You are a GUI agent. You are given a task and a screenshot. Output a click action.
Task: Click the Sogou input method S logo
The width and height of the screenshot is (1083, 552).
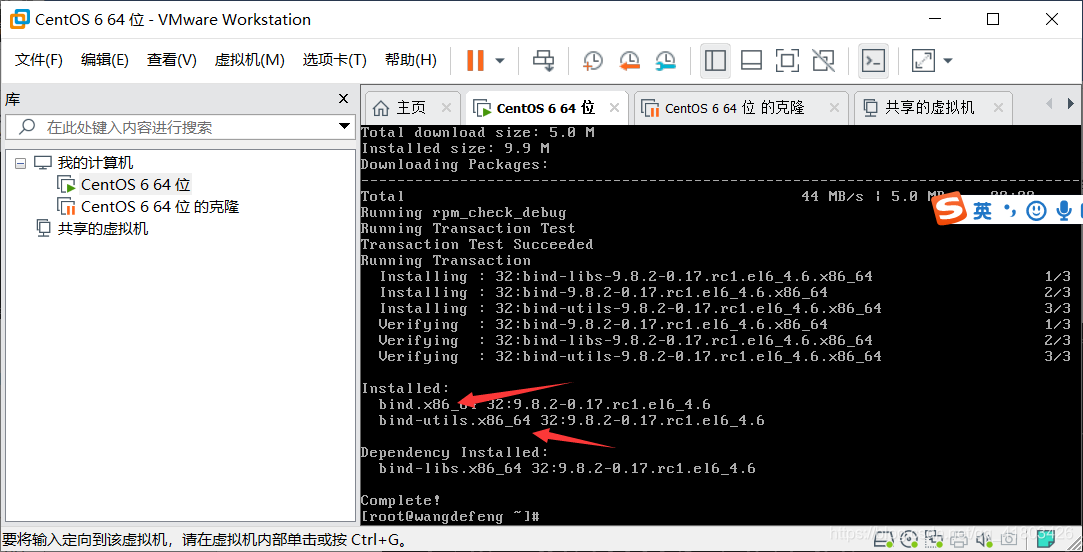click(950, 210)
